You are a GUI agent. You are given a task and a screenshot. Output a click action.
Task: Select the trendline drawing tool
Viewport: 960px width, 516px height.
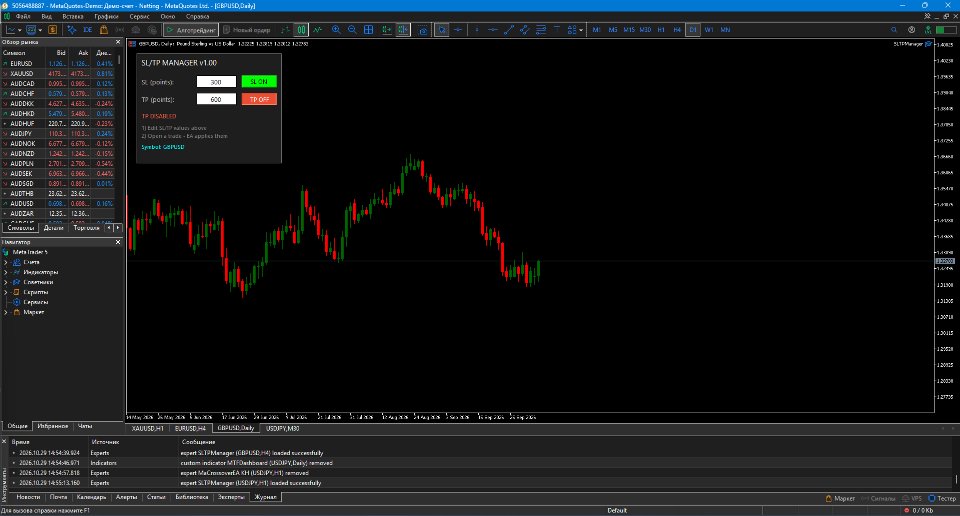click(x=509, y=29)
